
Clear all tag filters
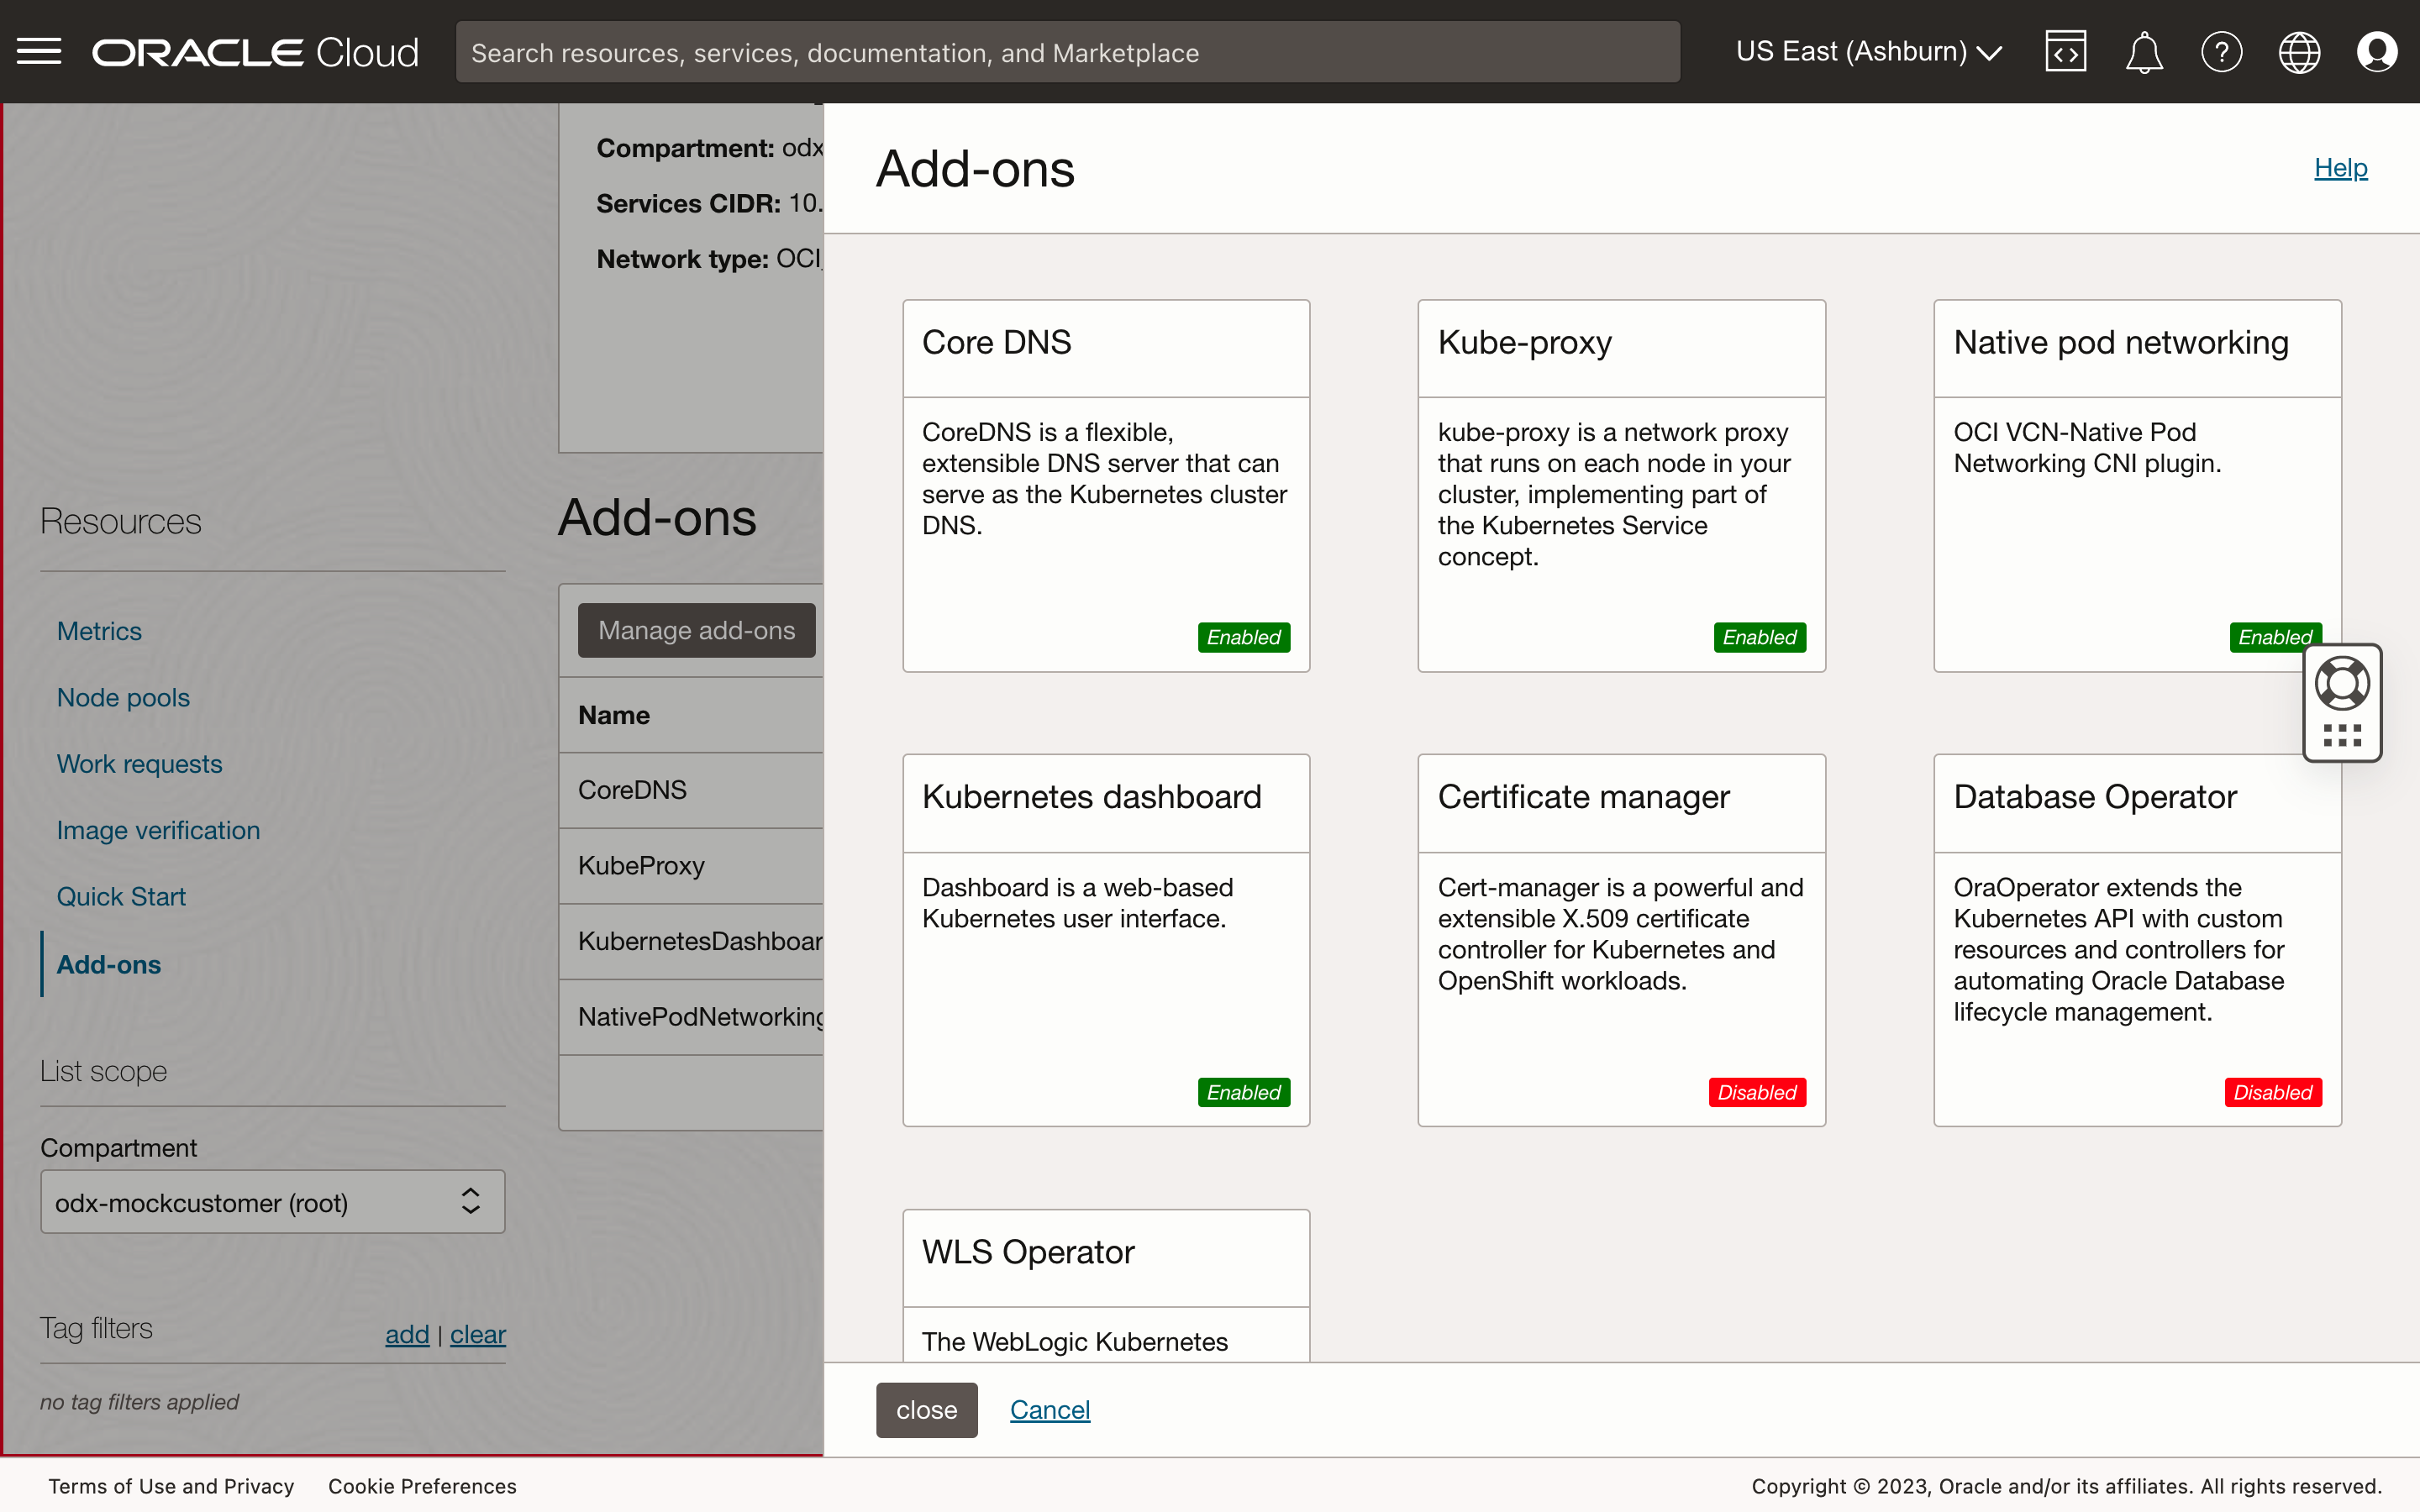(477, 1334)
